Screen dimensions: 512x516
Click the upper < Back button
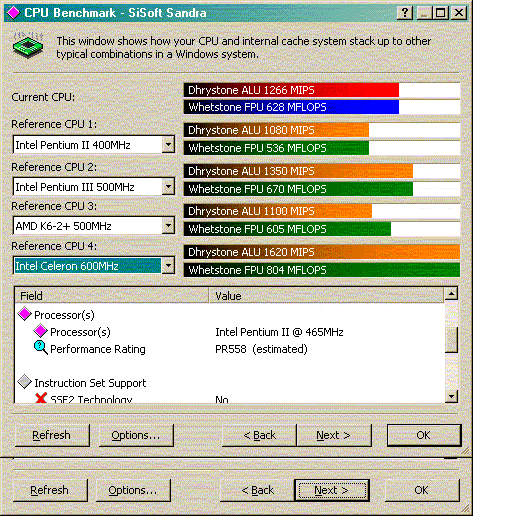259,435
